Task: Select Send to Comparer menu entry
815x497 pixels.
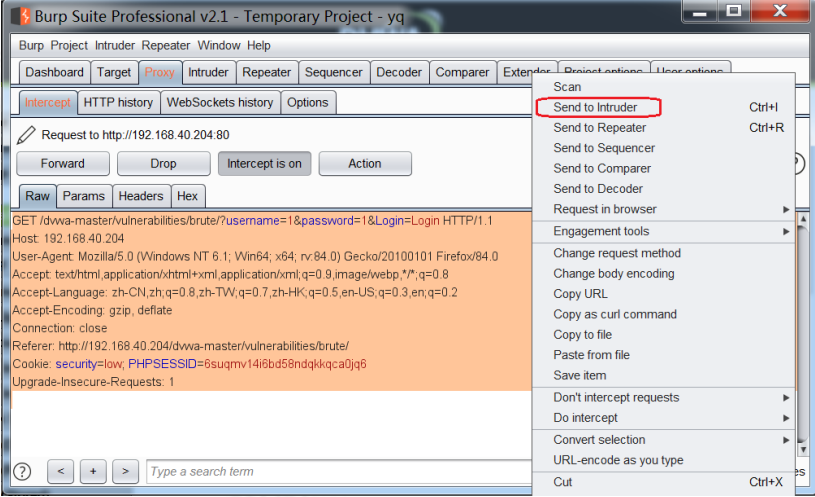Action: 664,168
